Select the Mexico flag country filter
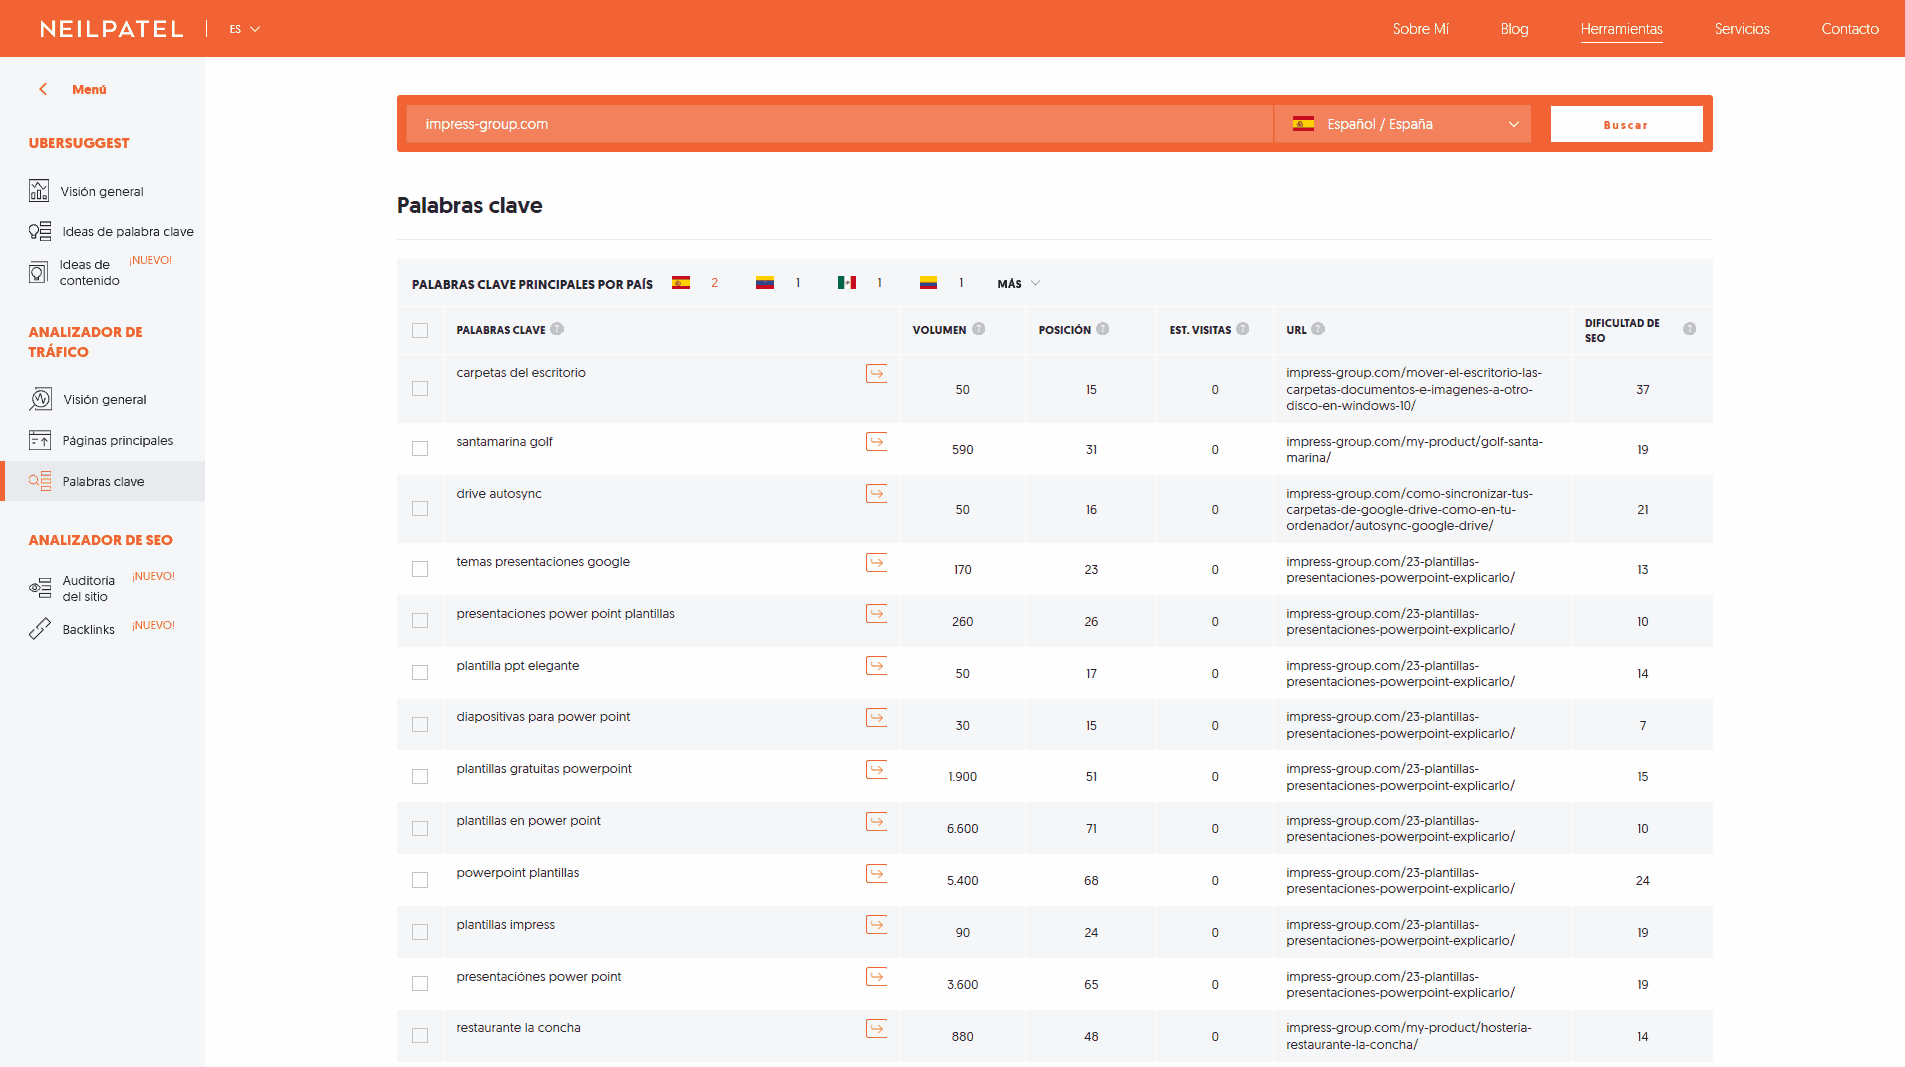The width and height of the screenshot is (1905, 1067). click(847, 283)
